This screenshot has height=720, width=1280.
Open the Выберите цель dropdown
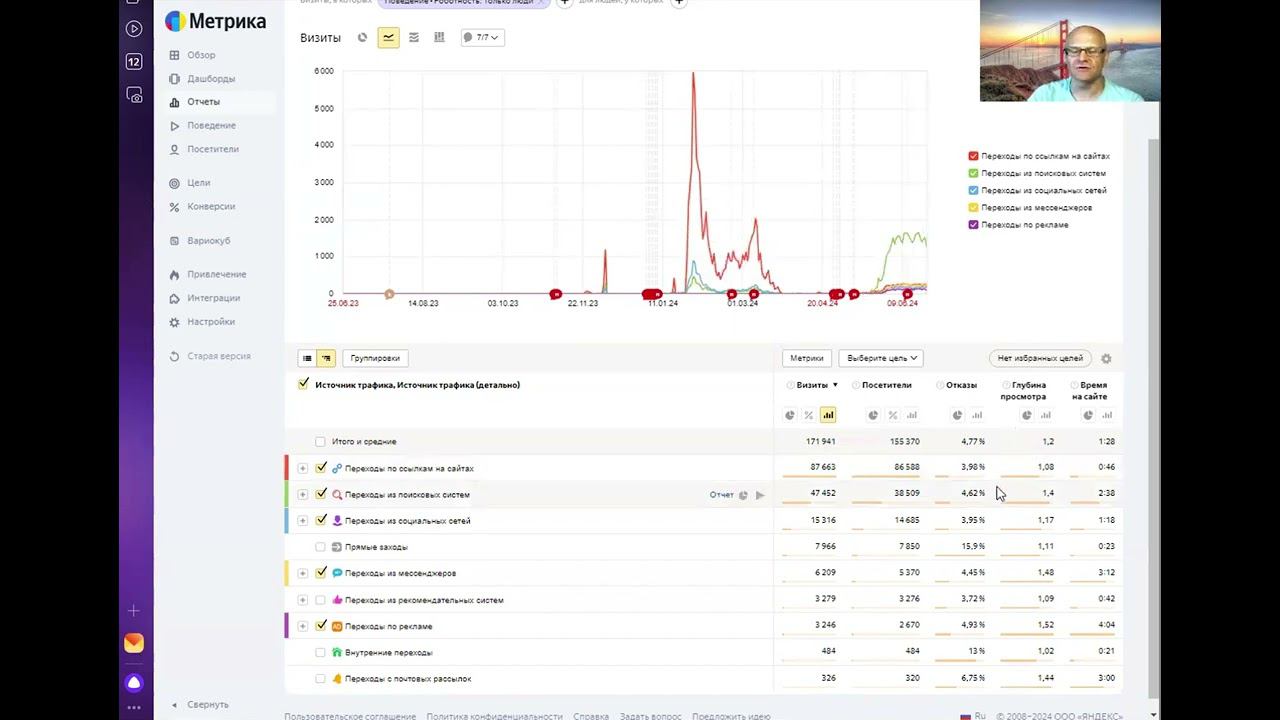click(x=880, y=358)
